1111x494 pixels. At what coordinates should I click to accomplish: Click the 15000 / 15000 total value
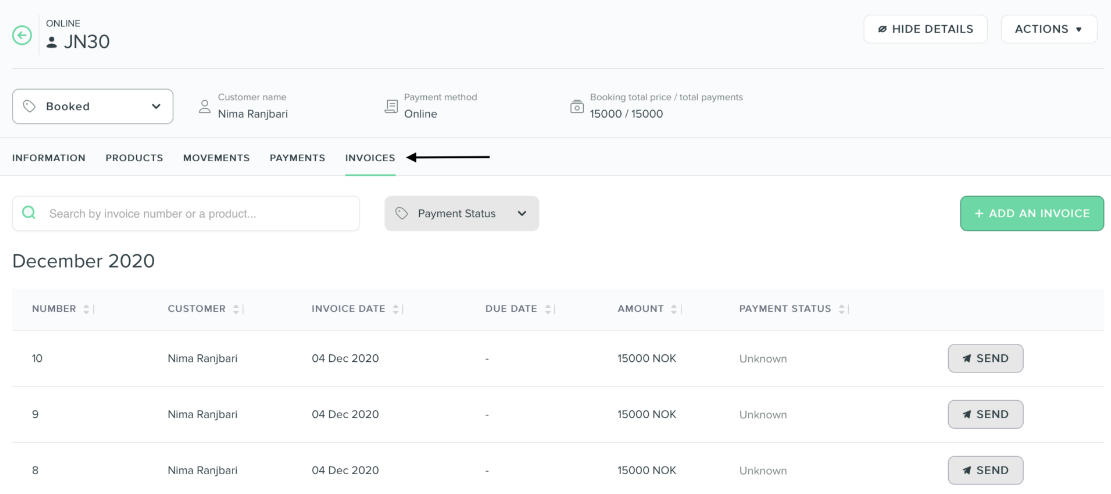pos(626,113)
